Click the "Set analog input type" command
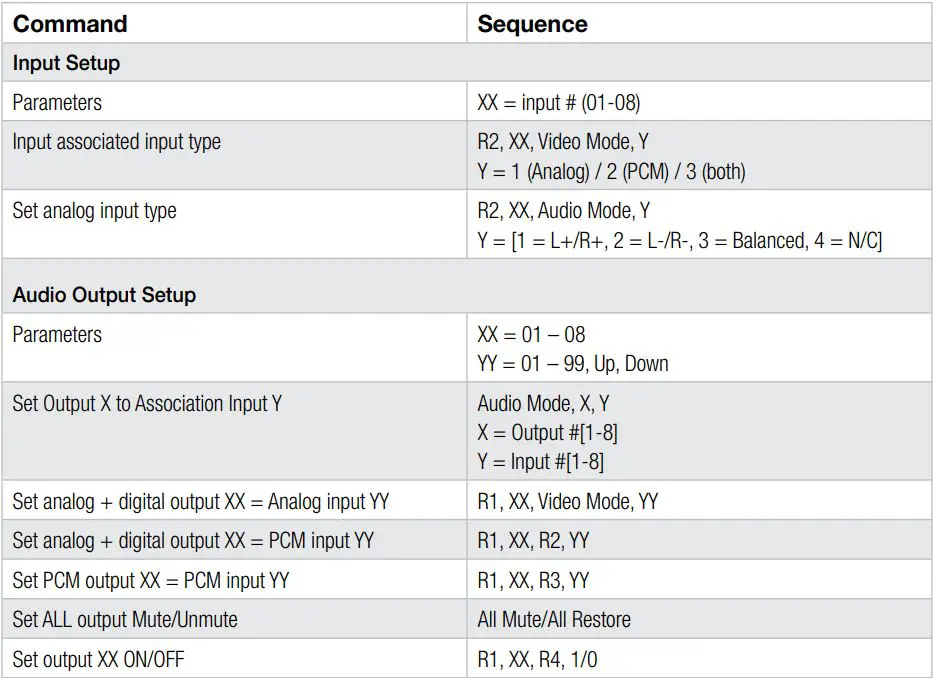 pyautogui.click(x=94, y=211)
